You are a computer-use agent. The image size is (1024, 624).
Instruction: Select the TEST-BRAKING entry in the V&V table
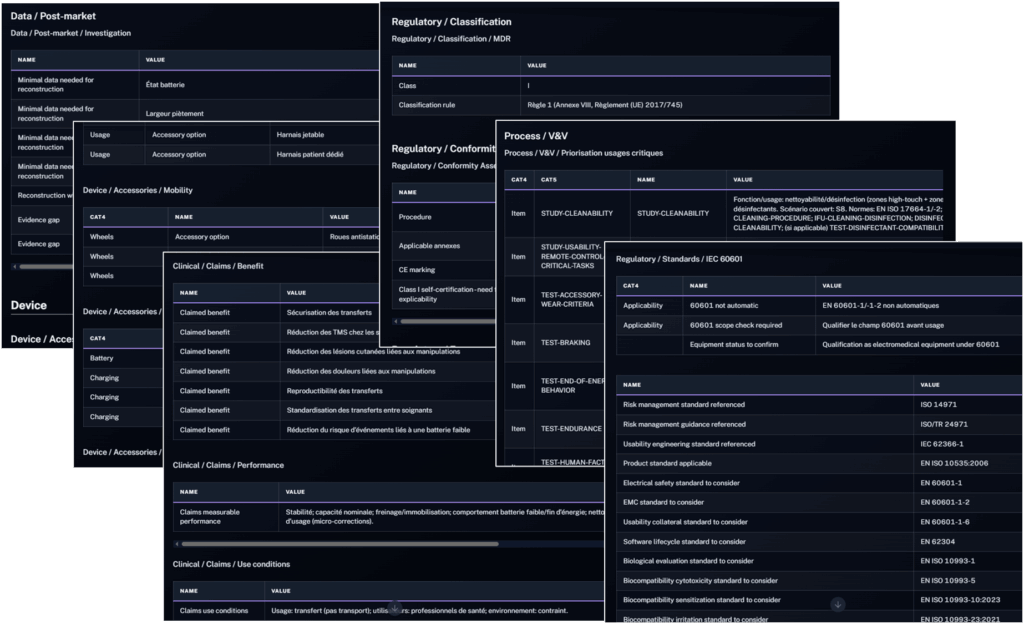click(x=565, y=343)
